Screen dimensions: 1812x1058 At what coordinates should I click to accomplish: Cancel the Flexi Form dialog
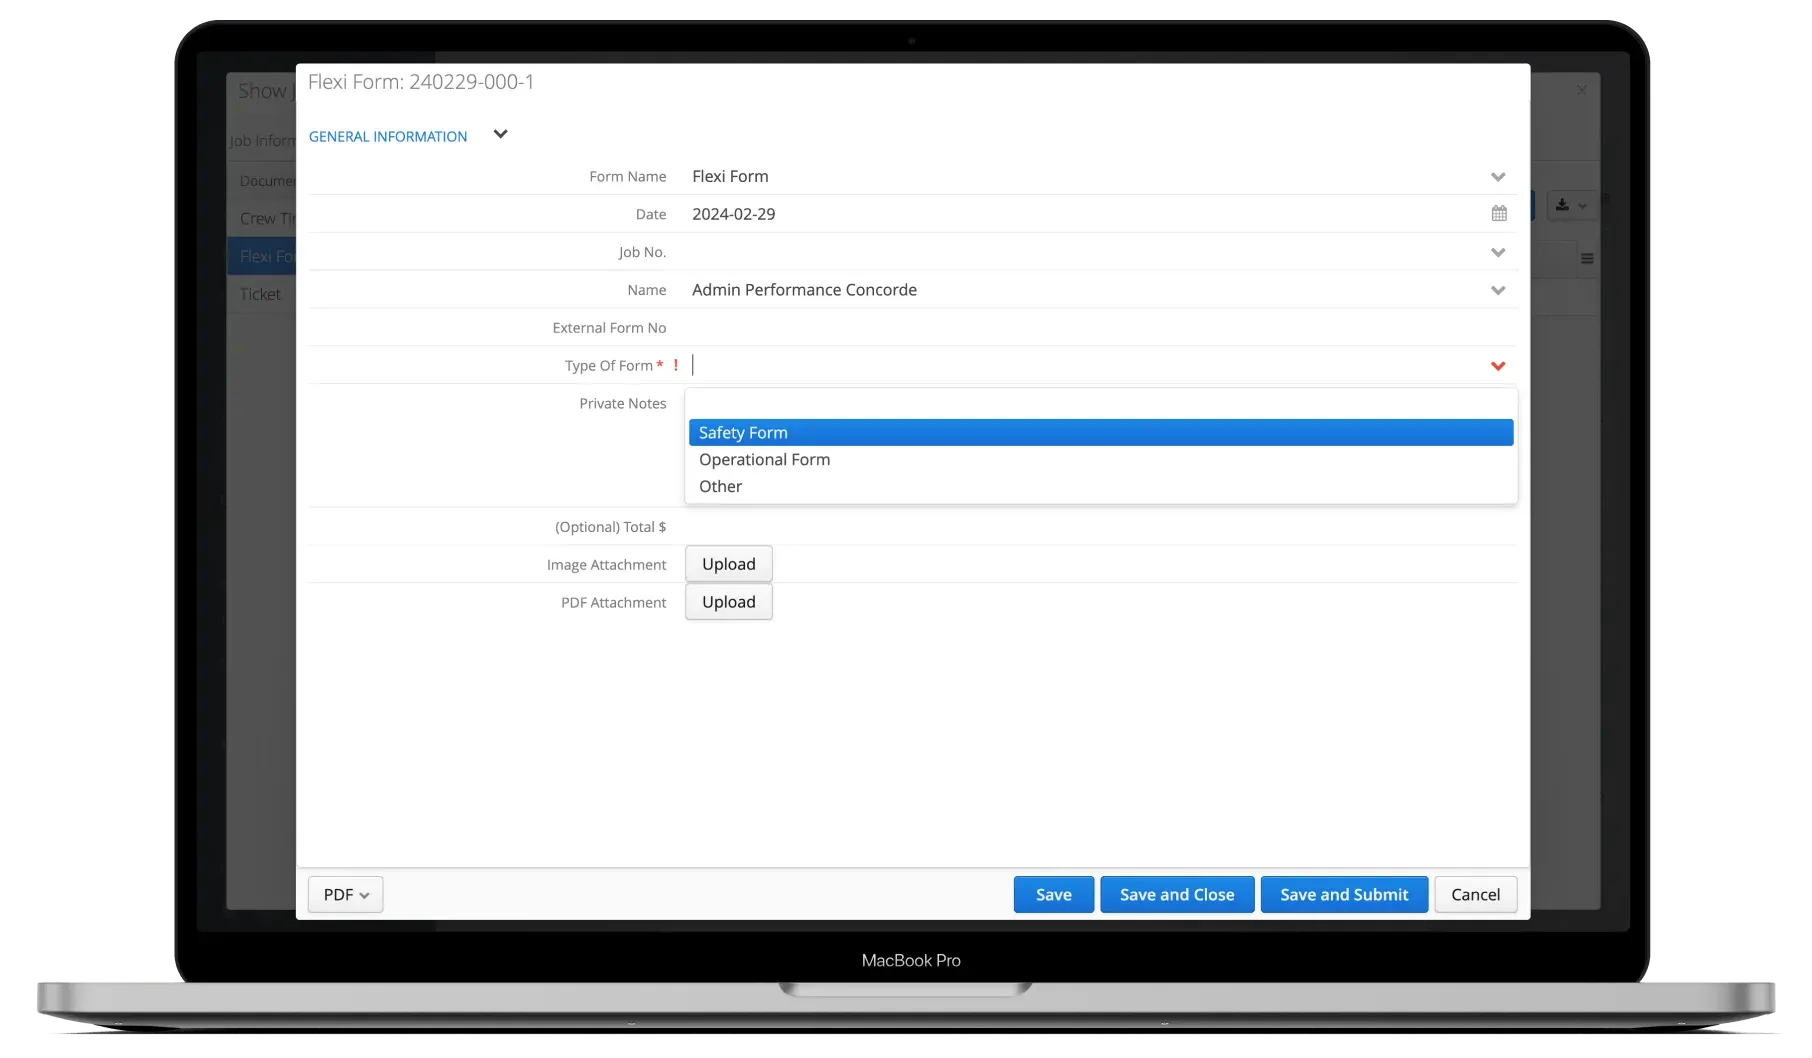coord(1475,894)
